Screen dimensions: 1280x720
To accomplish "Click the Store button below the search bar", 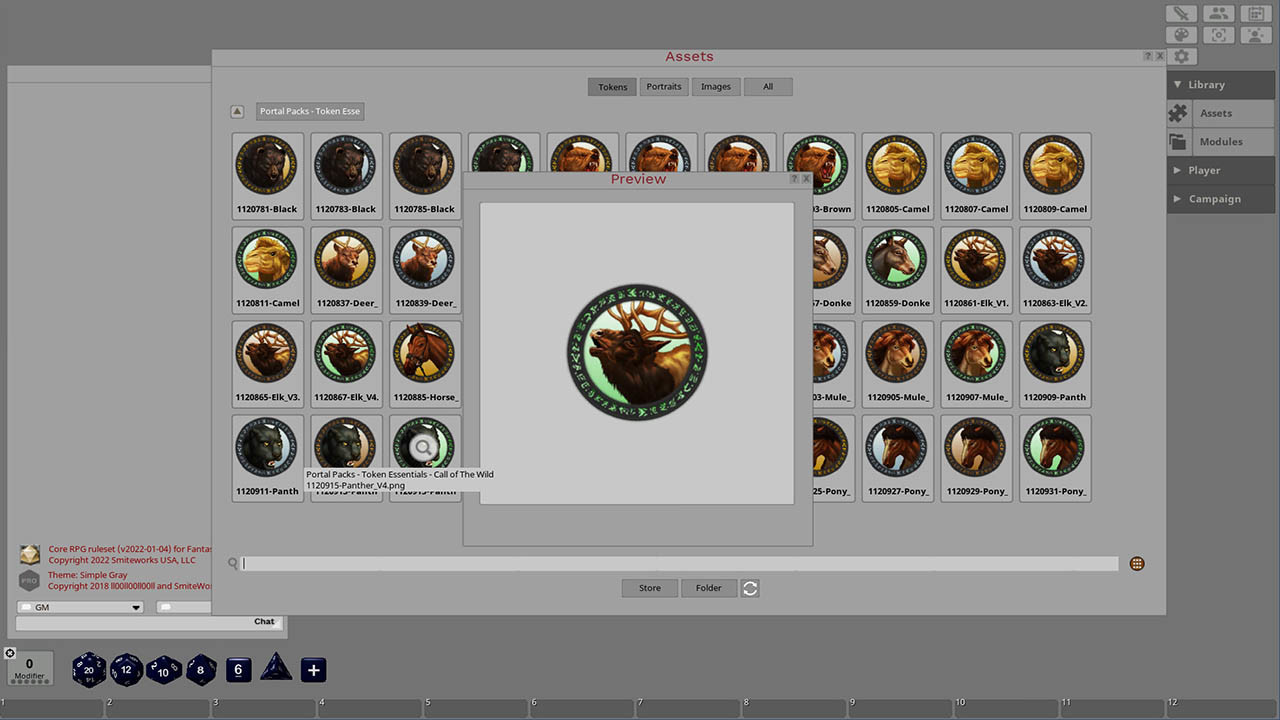I will click(649, 588).
